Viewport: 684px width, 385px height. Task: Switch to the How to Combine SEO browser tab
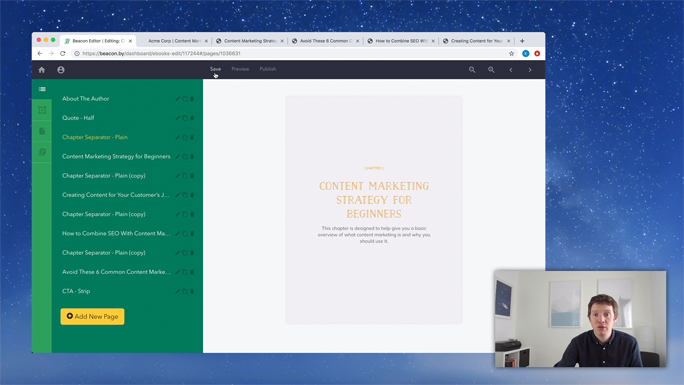(401, 41)
